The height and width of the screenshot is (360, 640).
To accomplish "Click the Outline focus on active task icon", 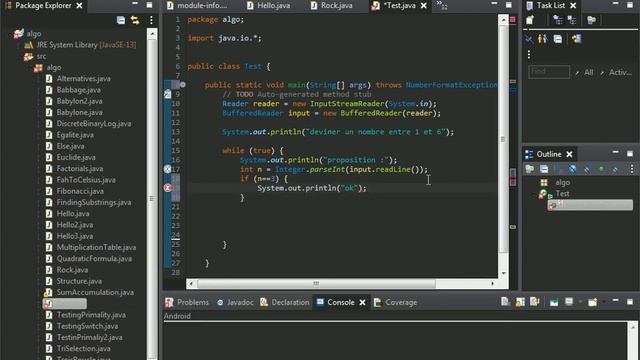I will coord(530,169).
